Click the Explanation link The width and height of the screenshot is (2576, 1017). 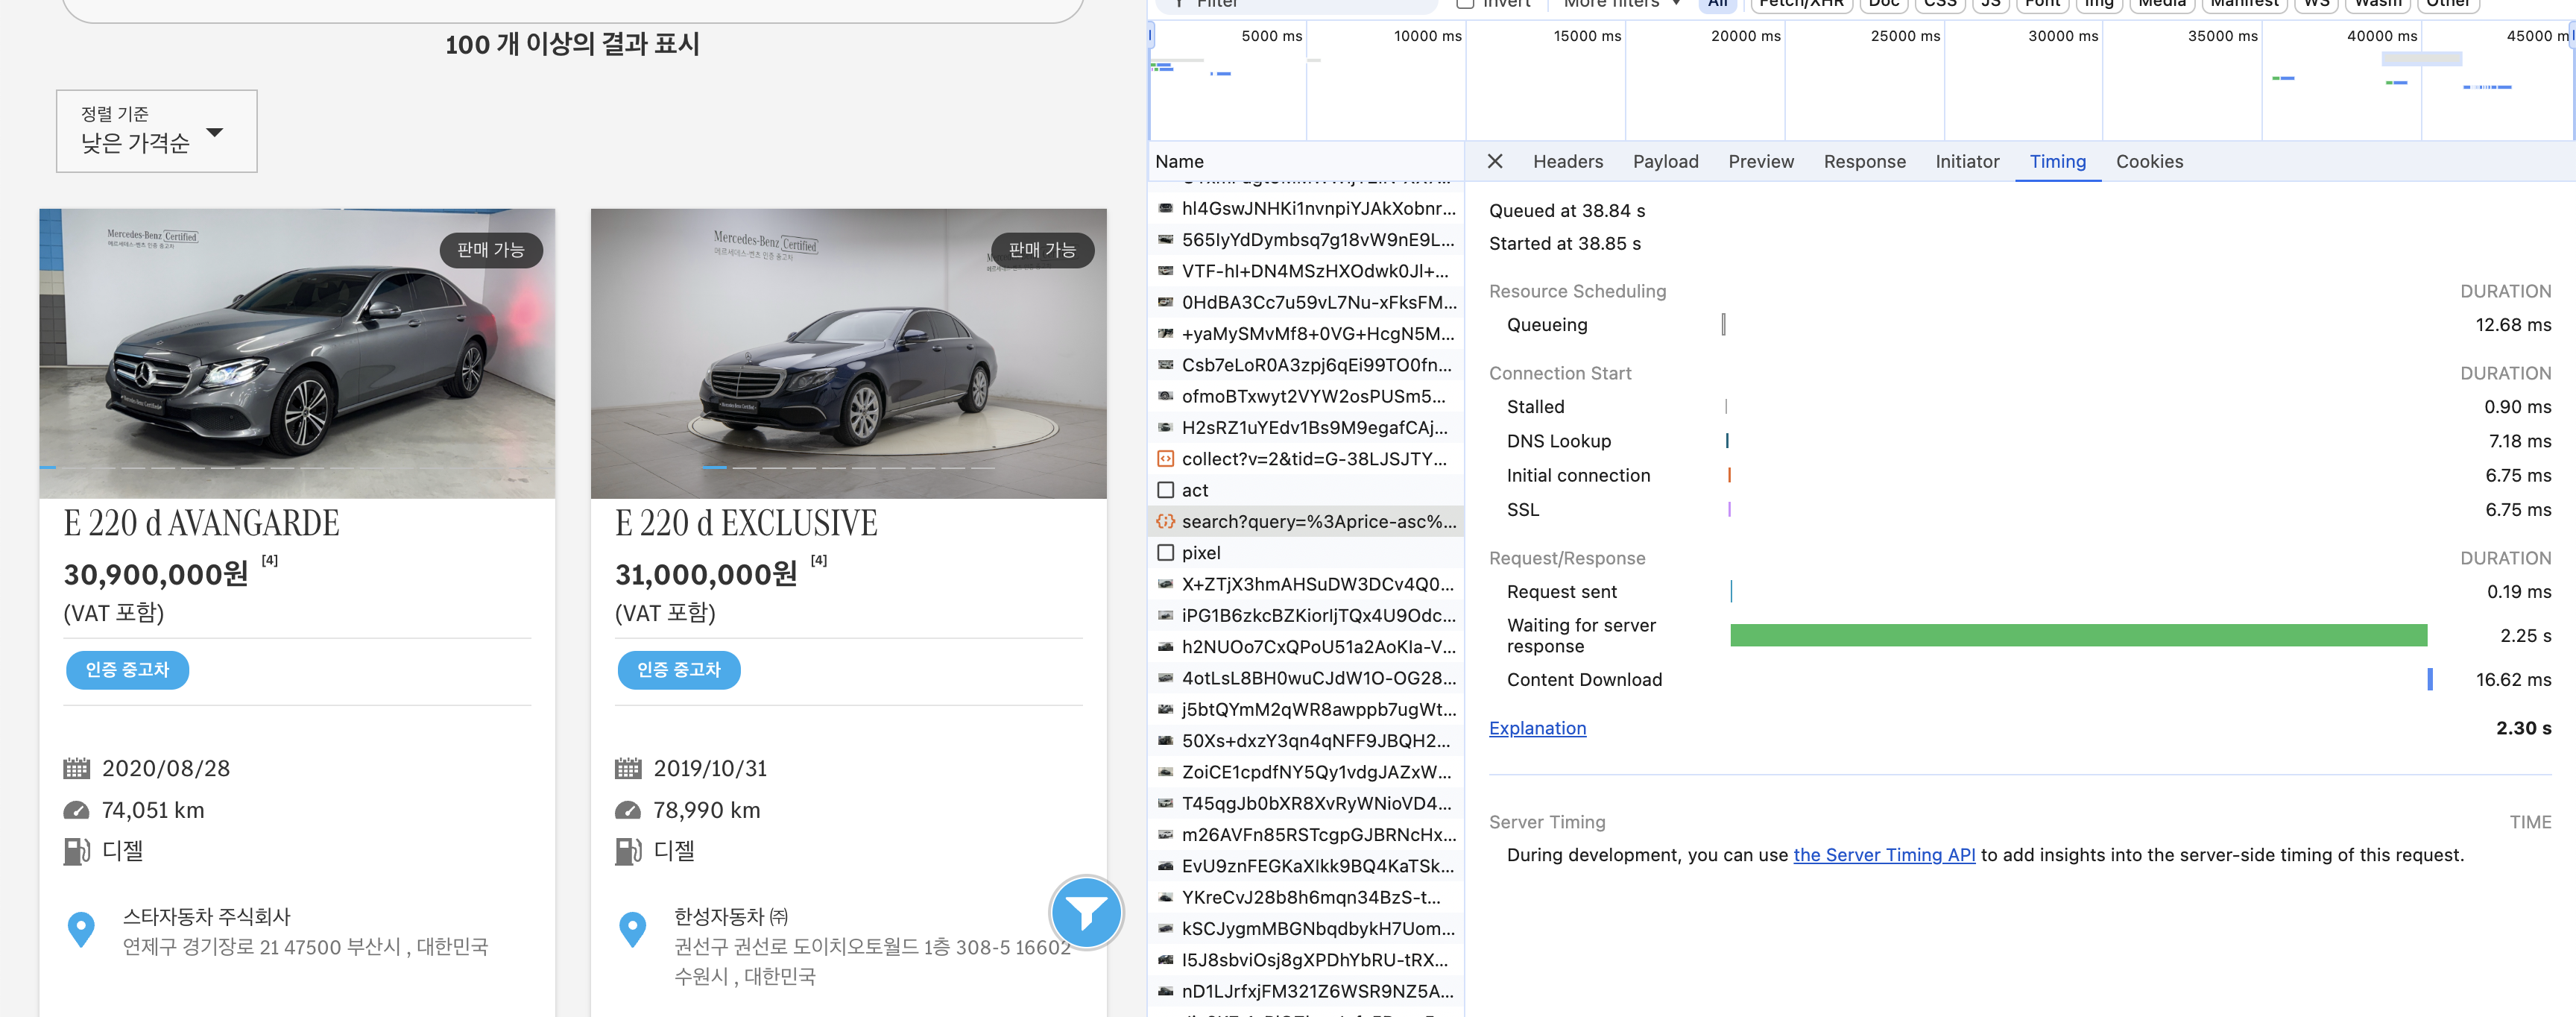[x=1537, y=728]
